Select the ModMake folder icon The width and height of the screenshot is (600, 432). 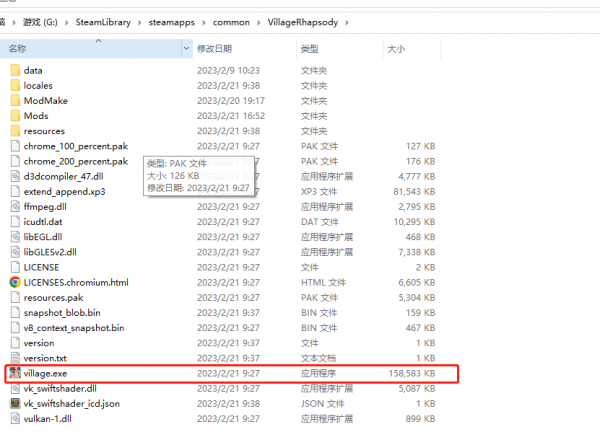(x=14, y=100)
